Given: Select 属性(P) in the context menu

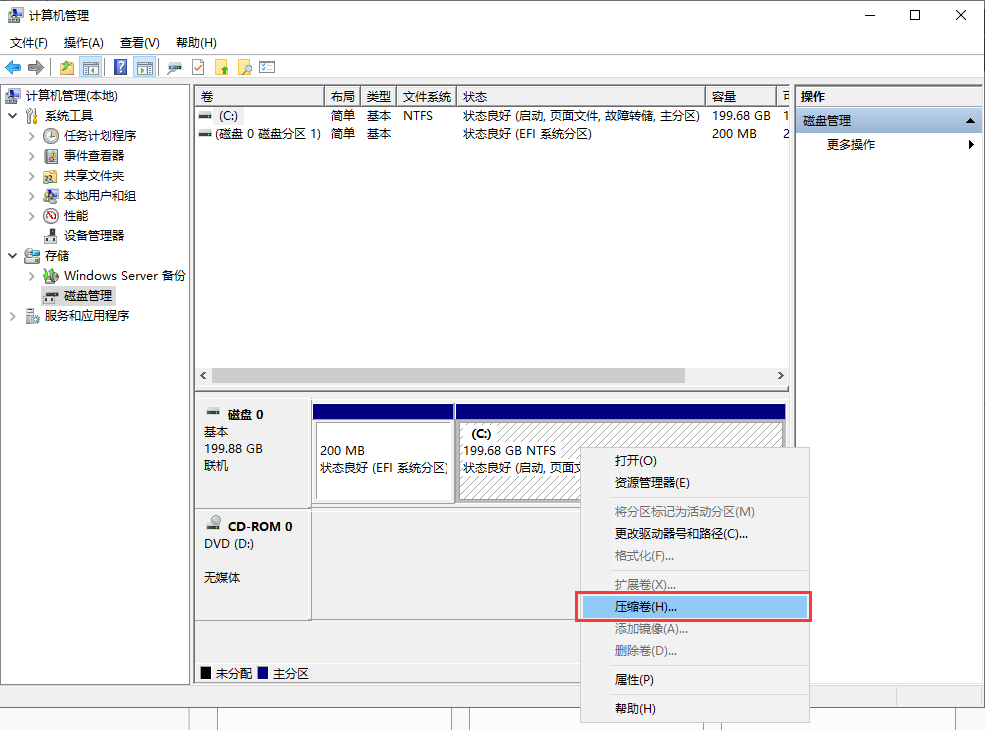Looking at the screenshot, I should [x=634, y=680].
